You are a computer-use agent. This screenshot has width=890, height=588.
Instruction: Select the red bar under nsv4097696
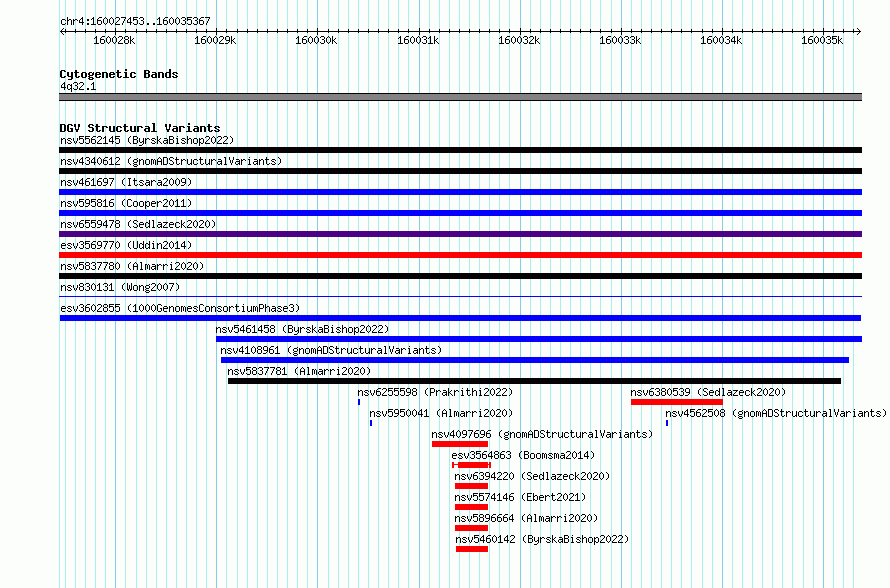460,444
